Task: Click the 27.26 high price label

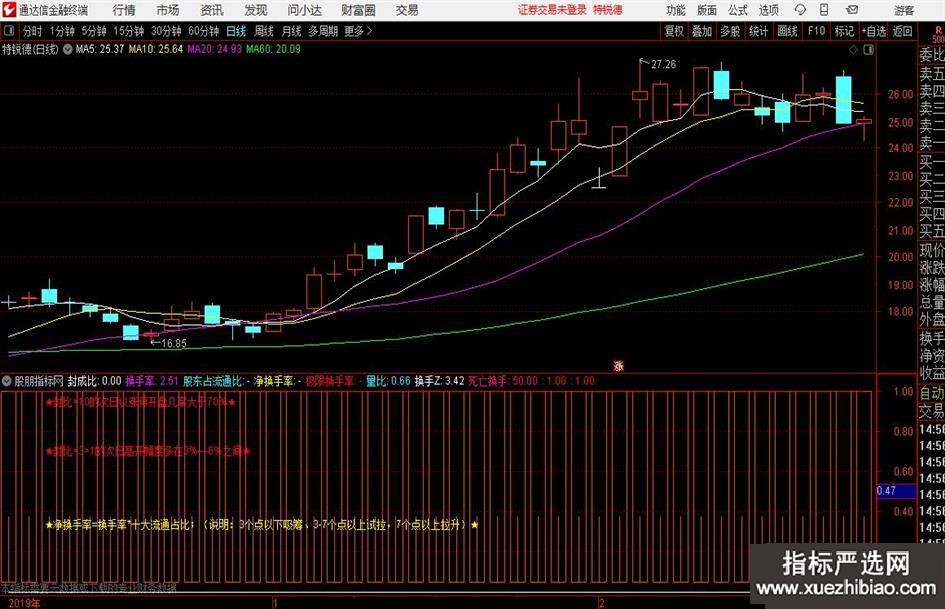Action: [x=663, y=65]
